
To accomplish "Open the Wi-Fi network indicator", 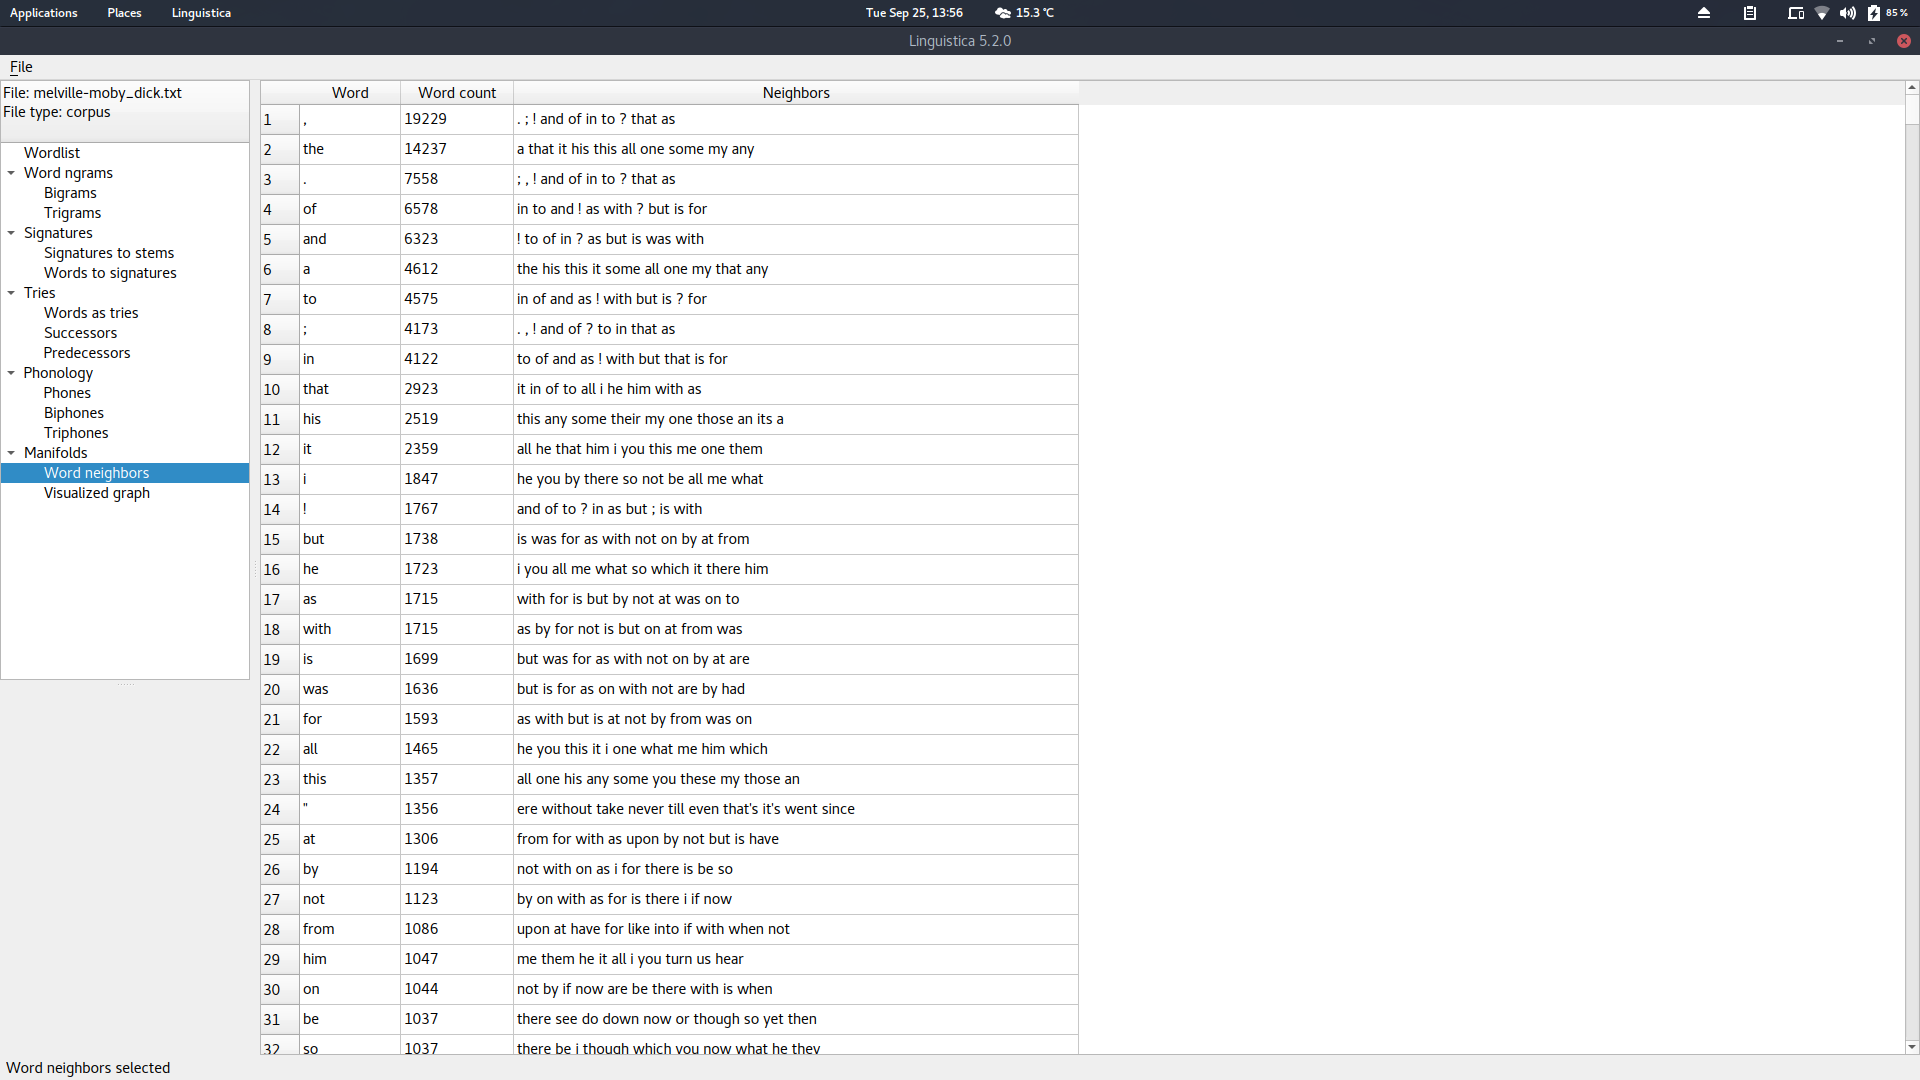I will click(1822, 13).
